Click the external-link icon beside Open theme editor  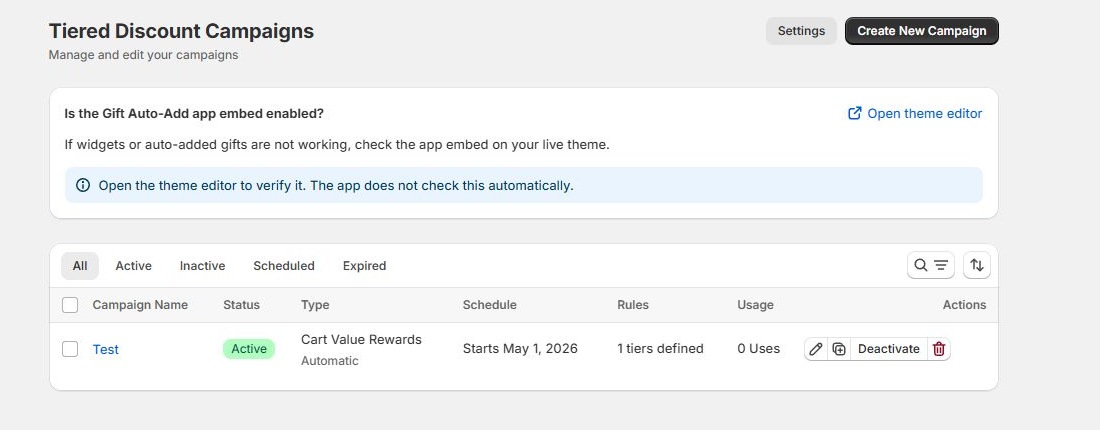click(854, 114)
